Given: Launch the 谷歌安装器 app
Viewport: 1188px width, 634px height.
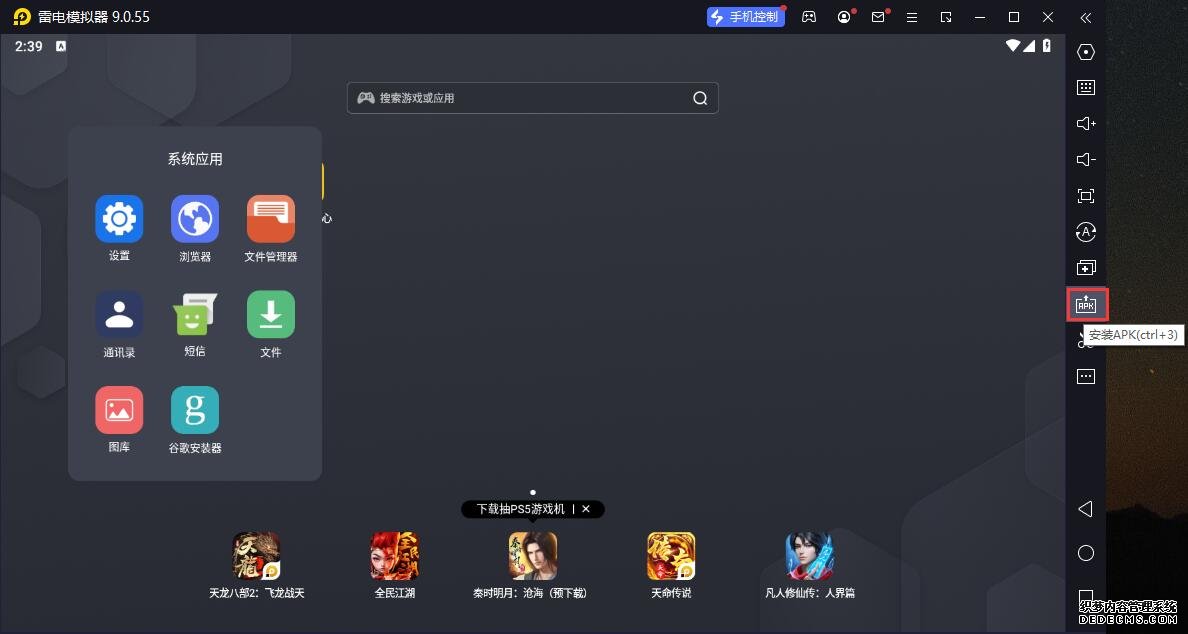Looking at the screenshot, I should [195, 411].
